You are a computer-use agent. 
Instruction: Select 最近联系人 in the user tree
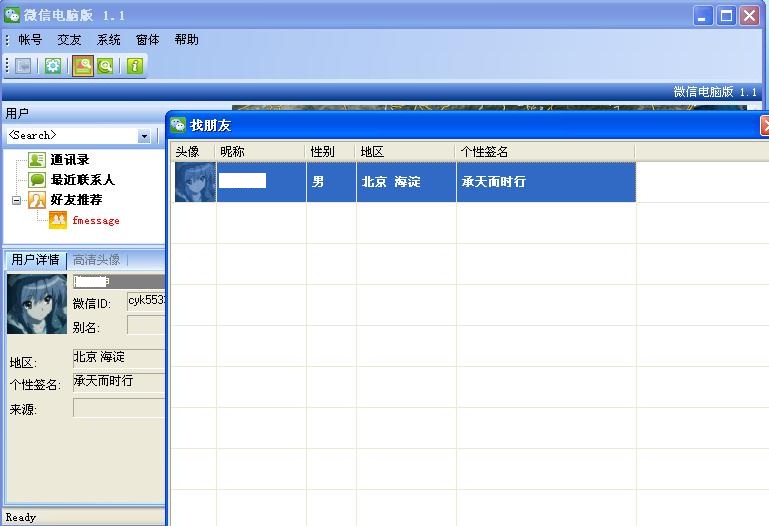point(82,180)
